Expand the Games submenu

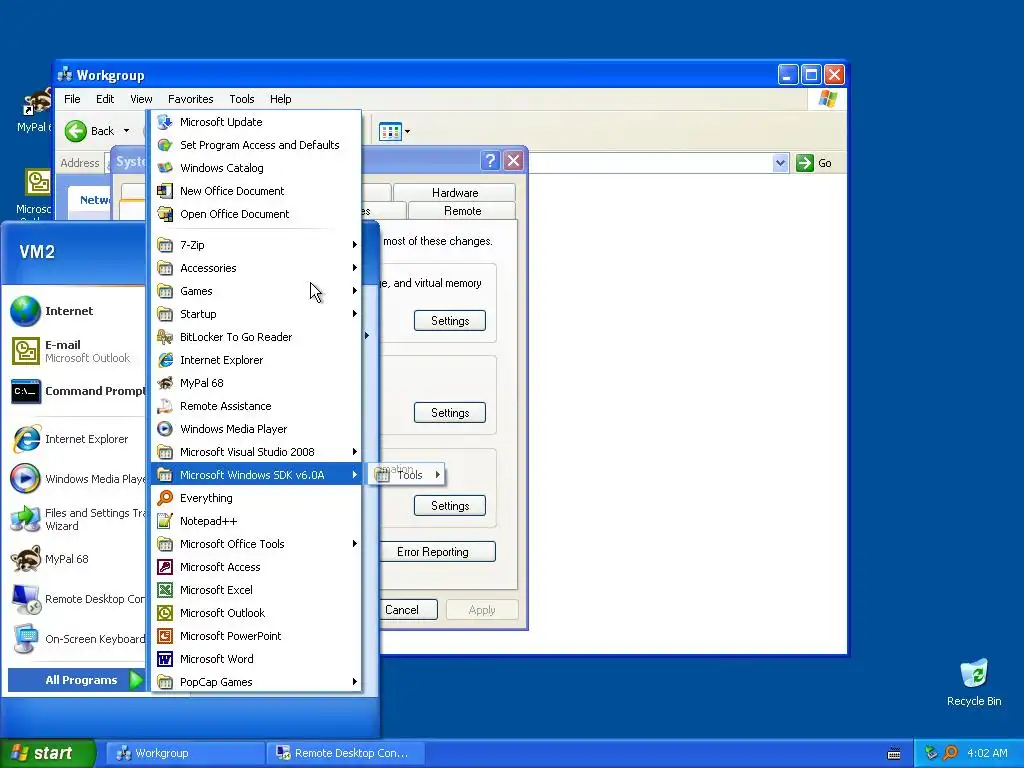point(256,291)
